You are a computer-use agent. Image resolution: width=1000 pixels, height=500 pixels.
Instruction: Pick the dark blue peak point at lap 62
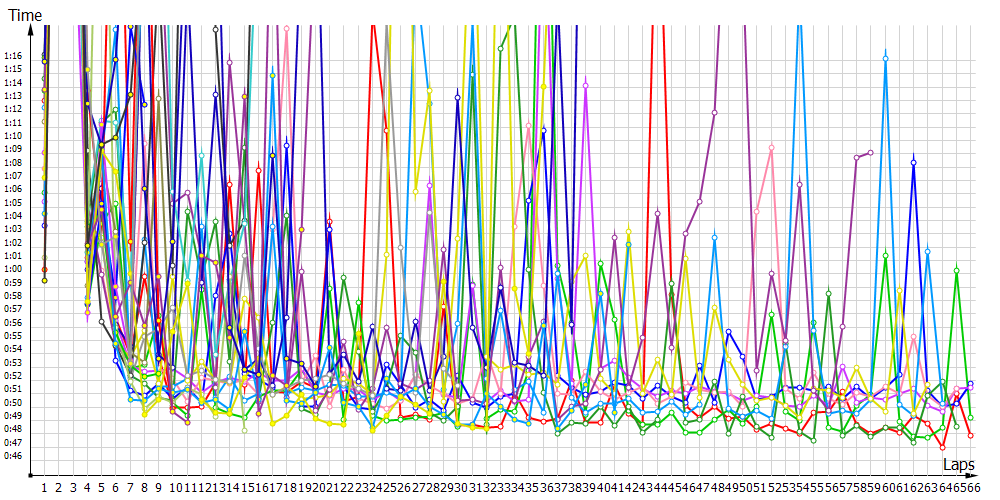click(x=914, y=162)
